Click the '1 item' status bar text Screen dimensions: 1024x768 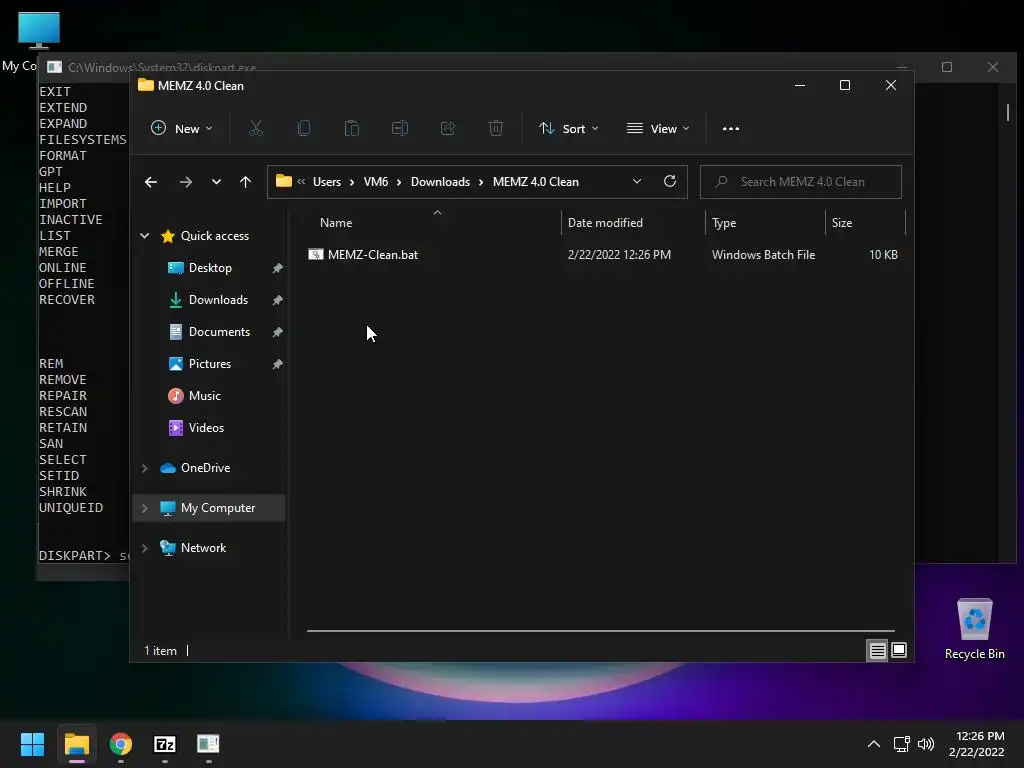click(x=161, y=650)
